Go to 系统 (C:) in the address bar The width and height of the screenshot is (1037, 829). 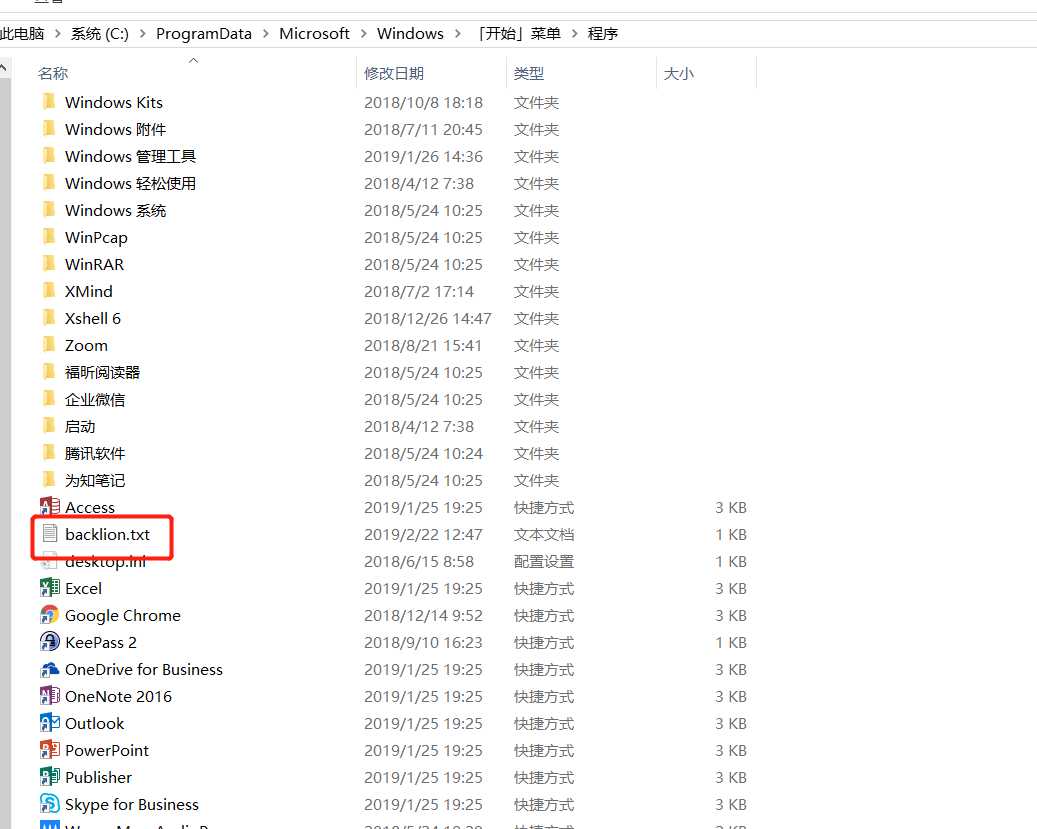click(x=100, y=33)
